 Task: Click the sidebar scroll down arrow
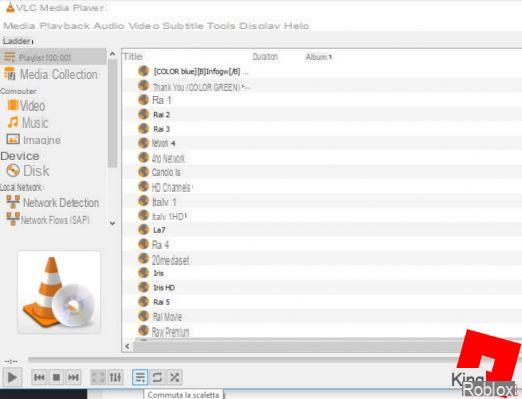(x=113, y=223)
